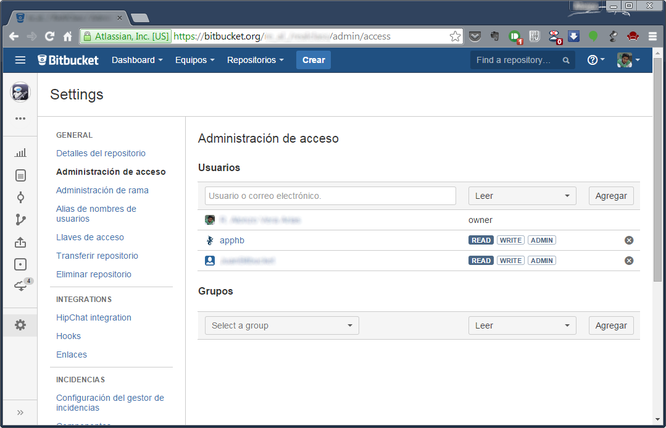
Task: Open the Chrome menu icon
Action: 653,37
